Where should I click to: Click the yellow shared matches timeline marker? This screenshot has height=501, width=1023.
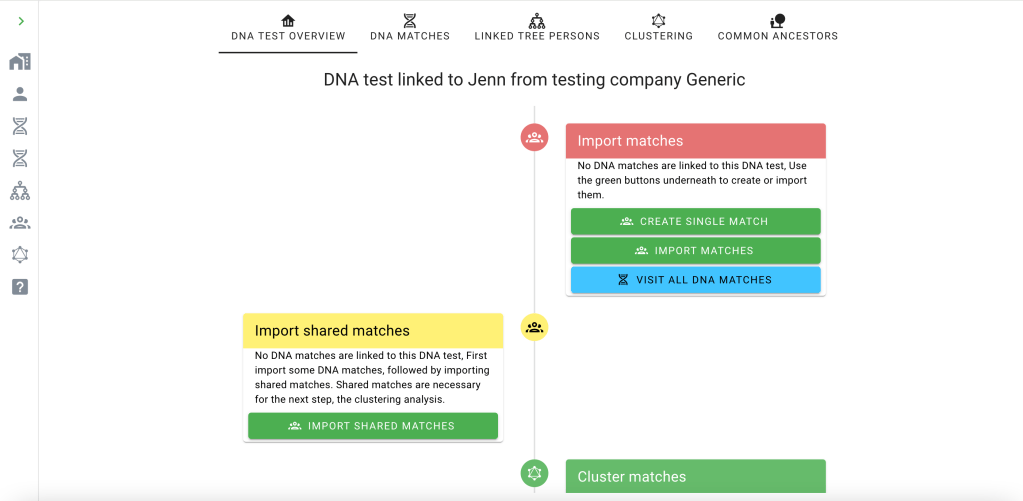click(534, 327)
